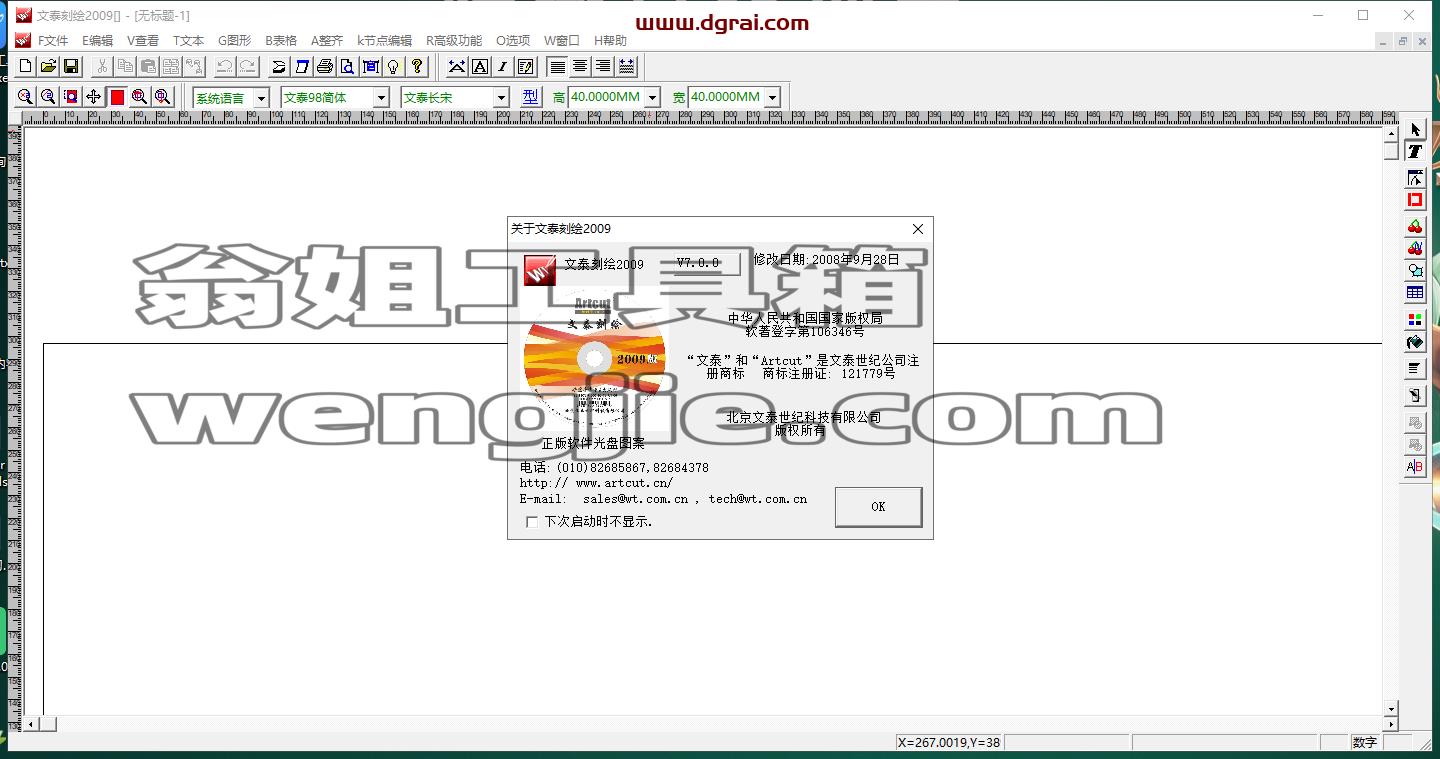The width and height of the screenshot is (1440, 759).
Task: Click the Save floppy disk icon
Action: (x=71, y=66)
